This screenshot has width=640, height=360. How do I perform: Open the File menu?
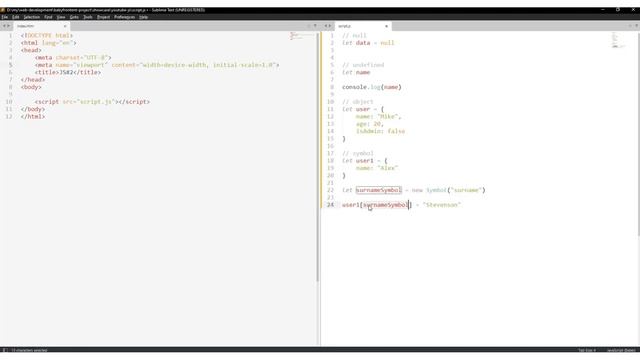pos(5,17)
